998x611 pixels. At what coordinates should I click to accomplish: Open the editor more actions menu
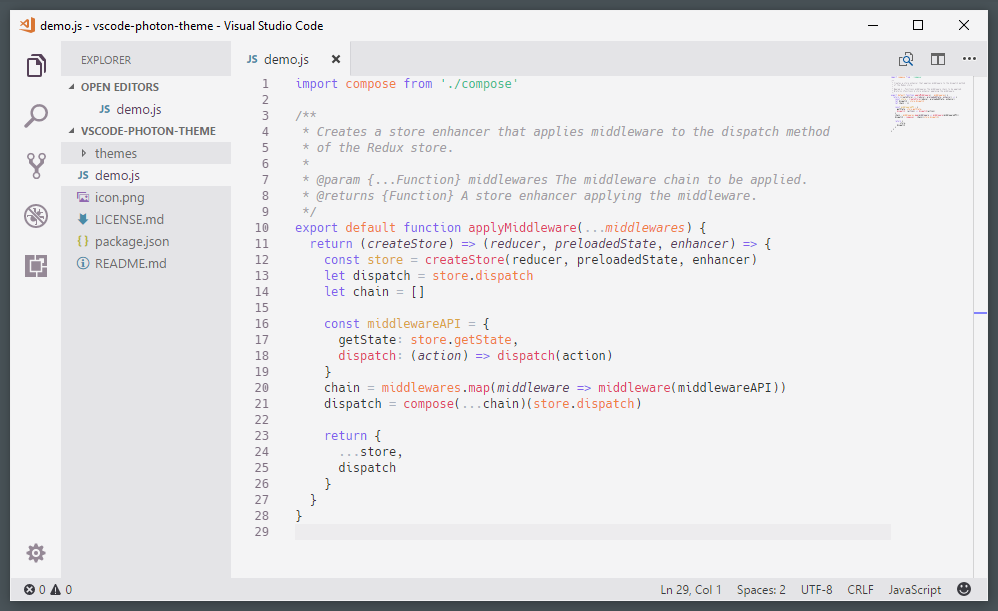pos(969,59)
